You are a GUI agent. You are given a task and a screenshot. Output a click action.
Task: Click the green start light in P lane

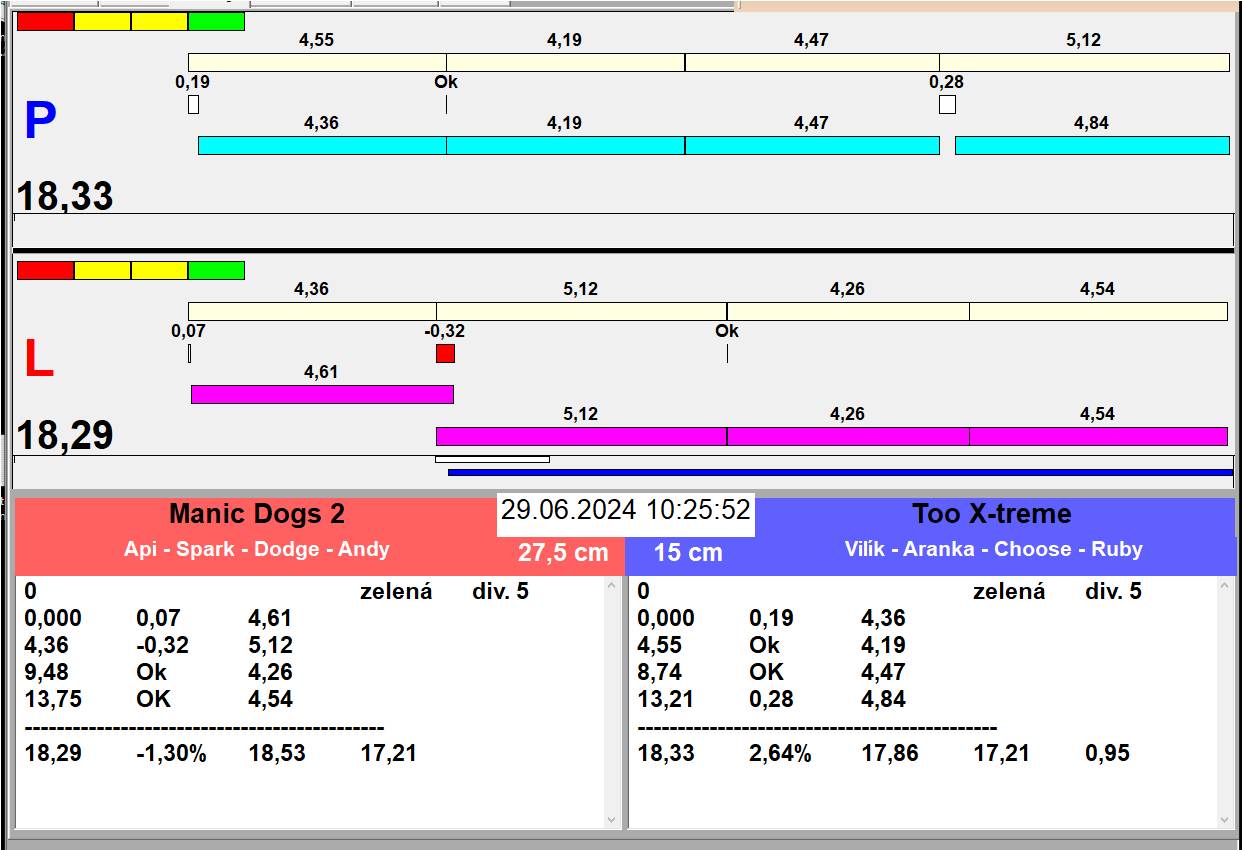click(x=216, y=21)
